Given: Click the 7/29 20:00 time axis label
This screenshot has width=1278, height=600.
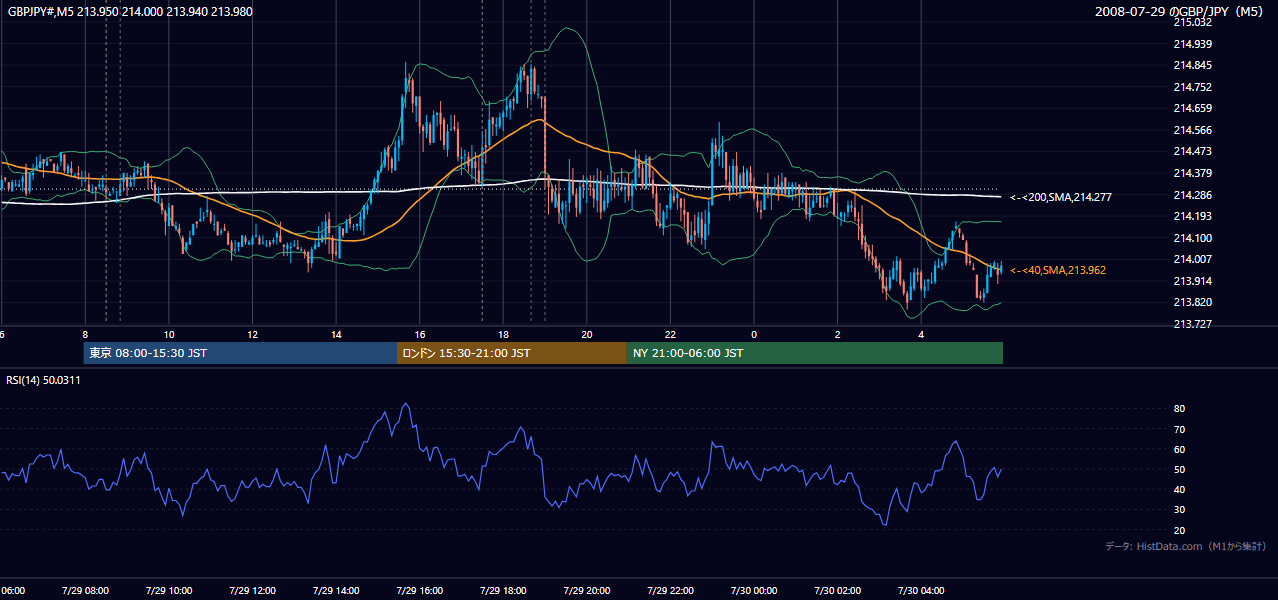Looking at the screenshot, I should (586, 590).
